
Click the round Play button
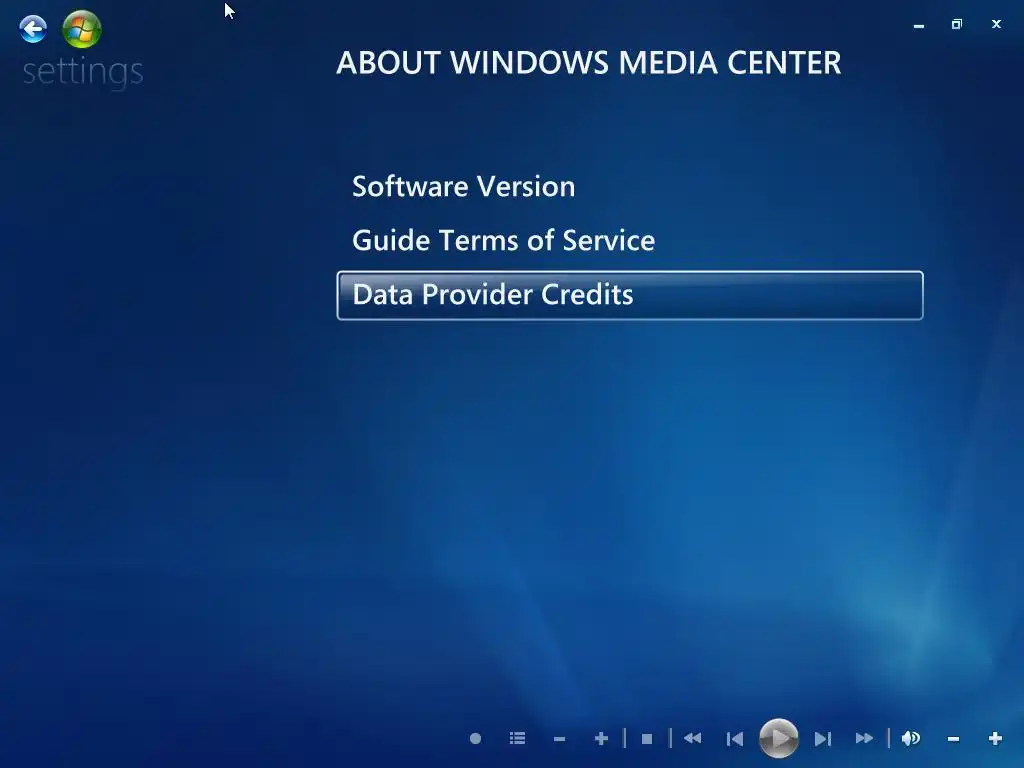(x=778, y=739)
